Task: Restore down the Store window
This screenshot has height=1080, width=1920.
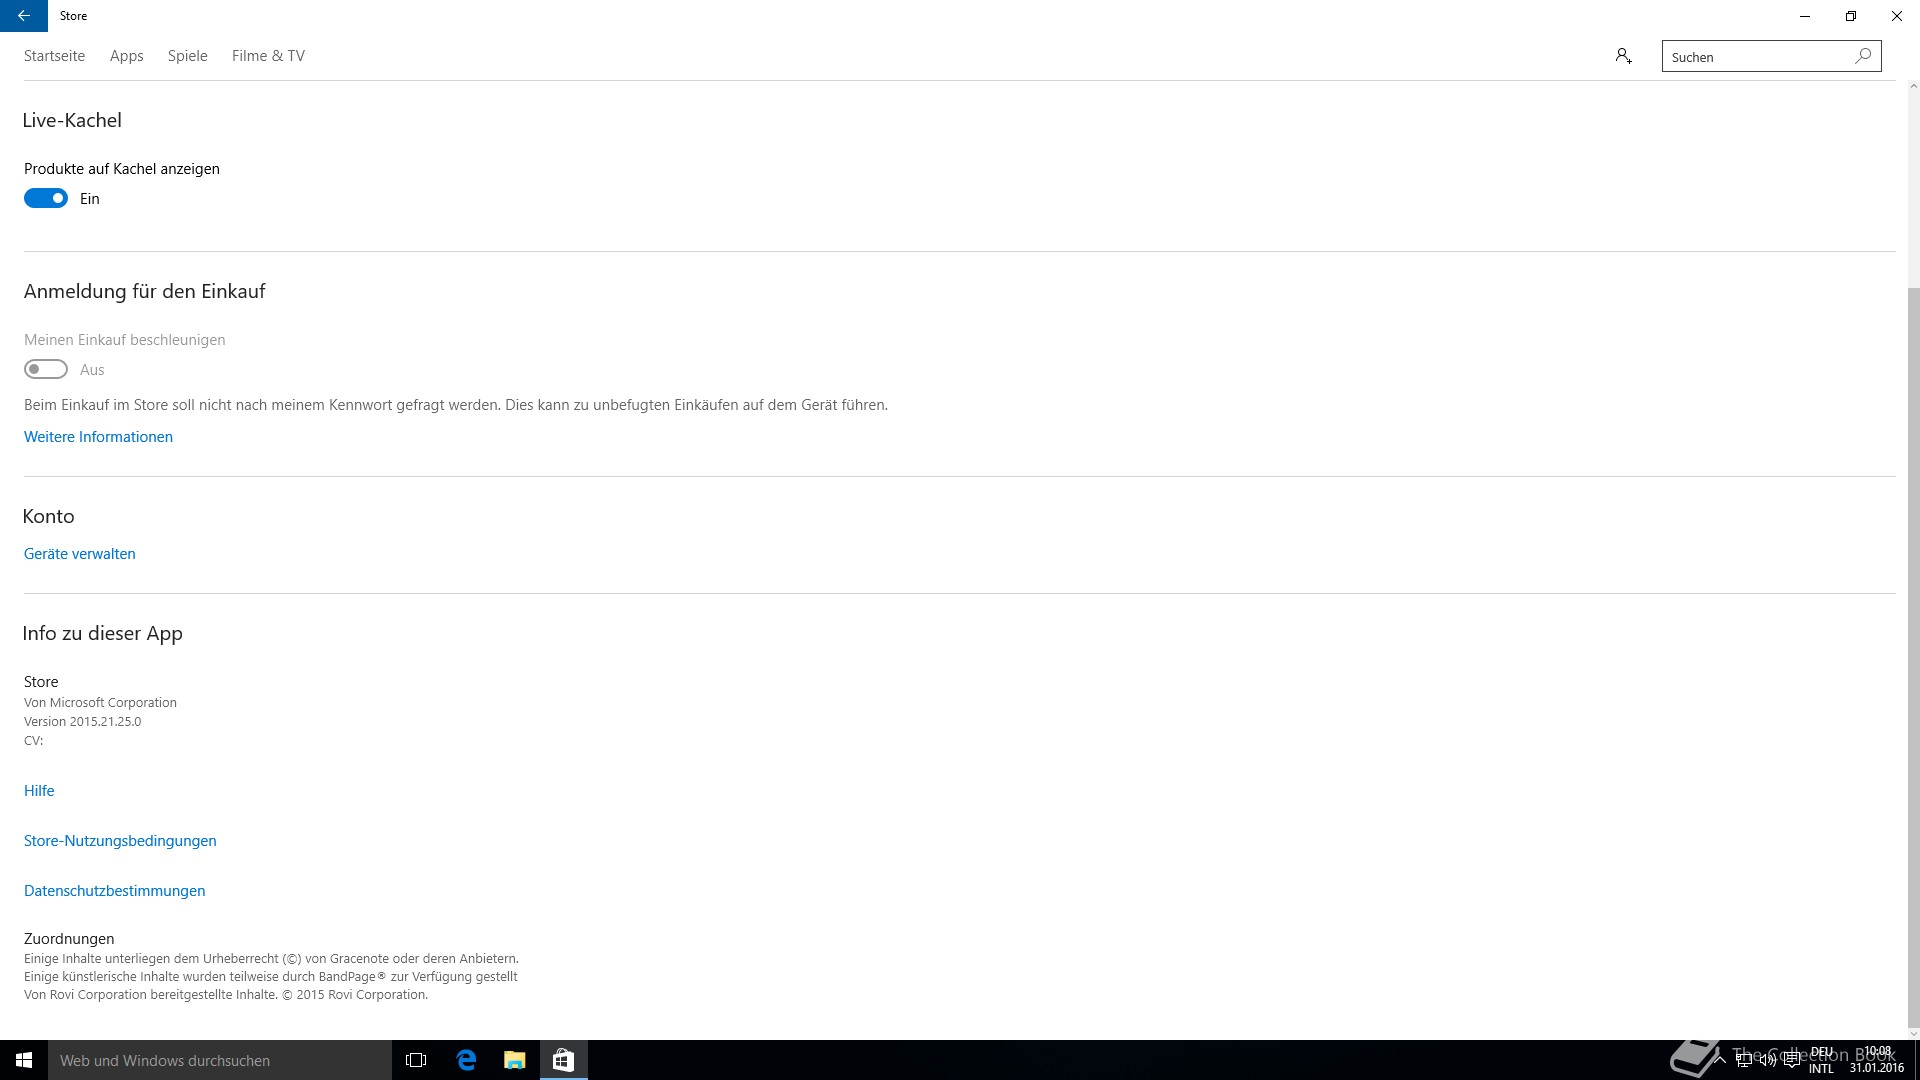Action: click(1851, 16)
